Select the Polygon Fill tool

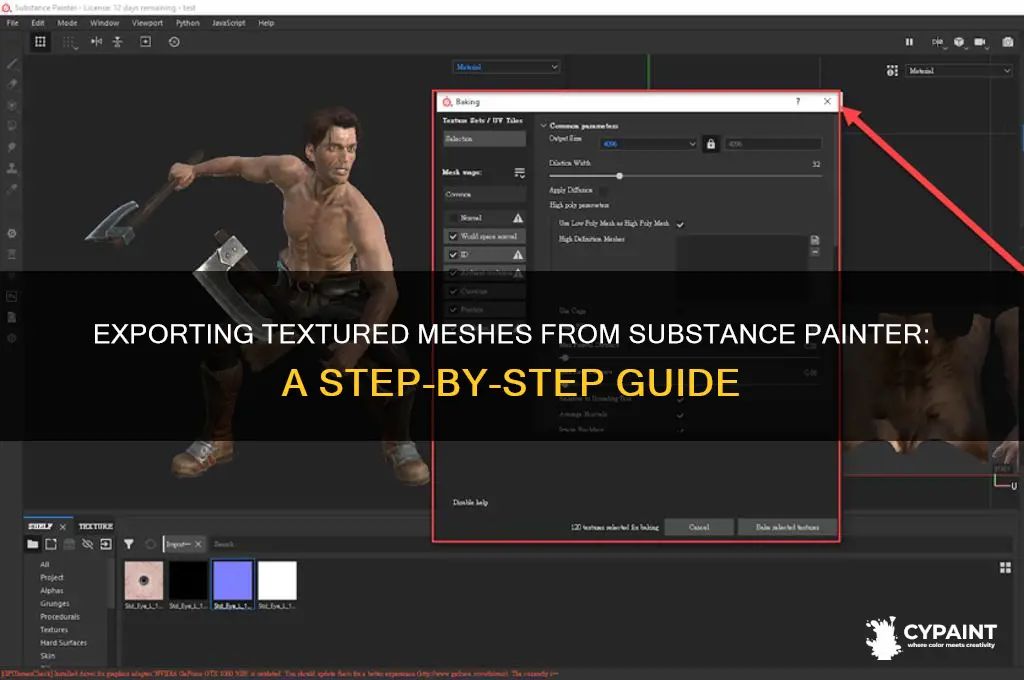pos(12,126)
